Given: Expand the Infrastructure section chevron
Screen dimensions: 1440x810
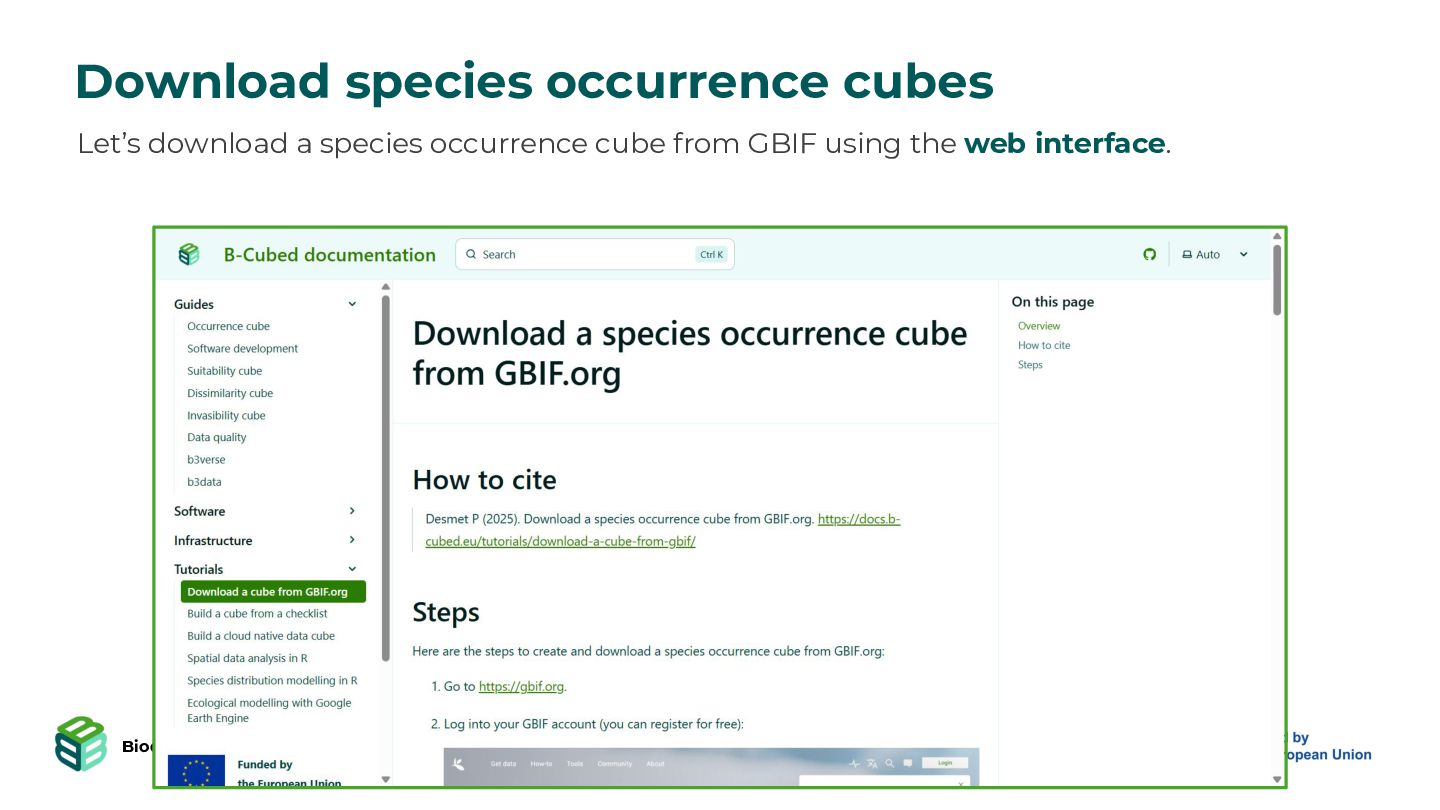Looking at the screenshot, I should tap(352, 540).
